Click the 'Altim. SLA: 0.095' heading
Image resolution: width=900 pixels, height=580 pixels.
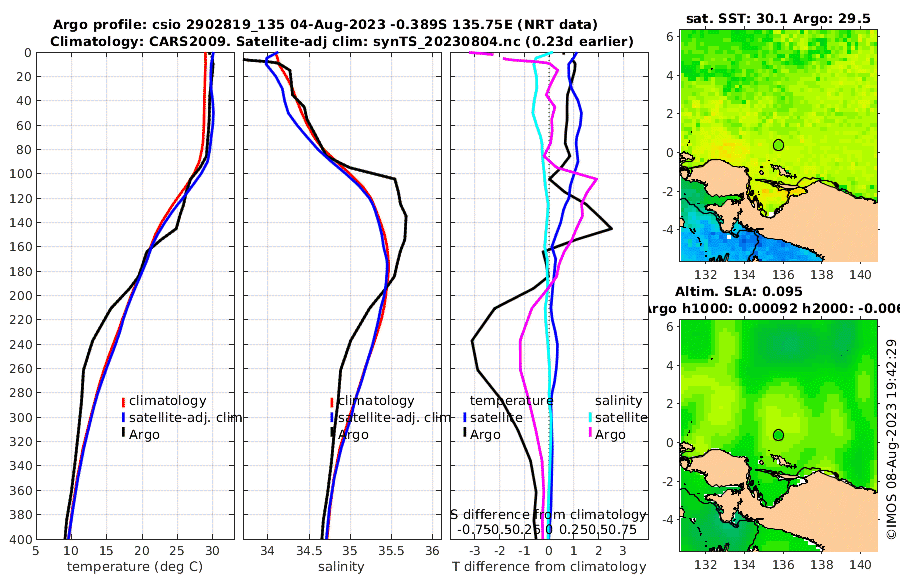[739, 292]
